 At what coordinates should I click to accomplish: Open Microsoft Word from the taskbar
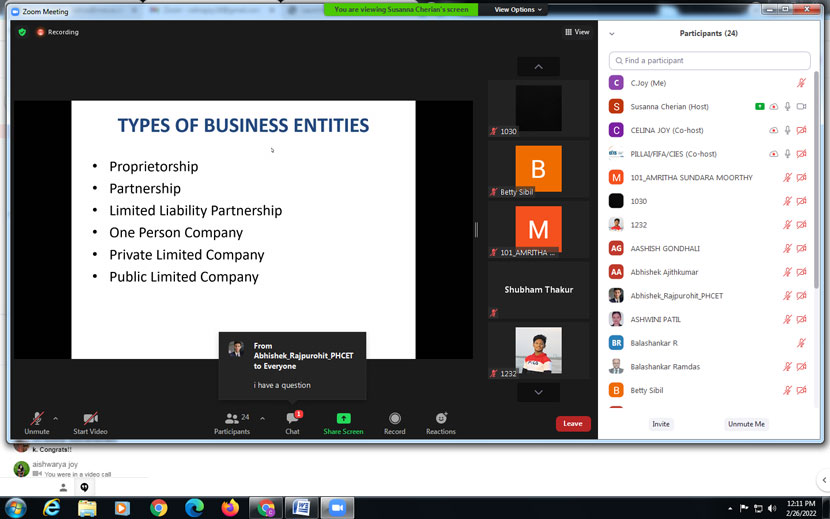tap(301, 508)
